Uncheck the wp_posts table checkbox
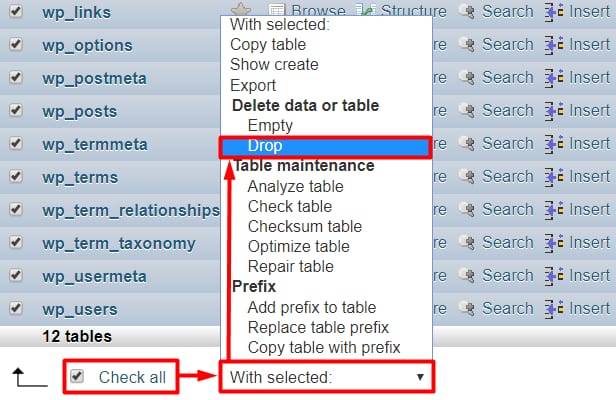 [x=16, y=111]
